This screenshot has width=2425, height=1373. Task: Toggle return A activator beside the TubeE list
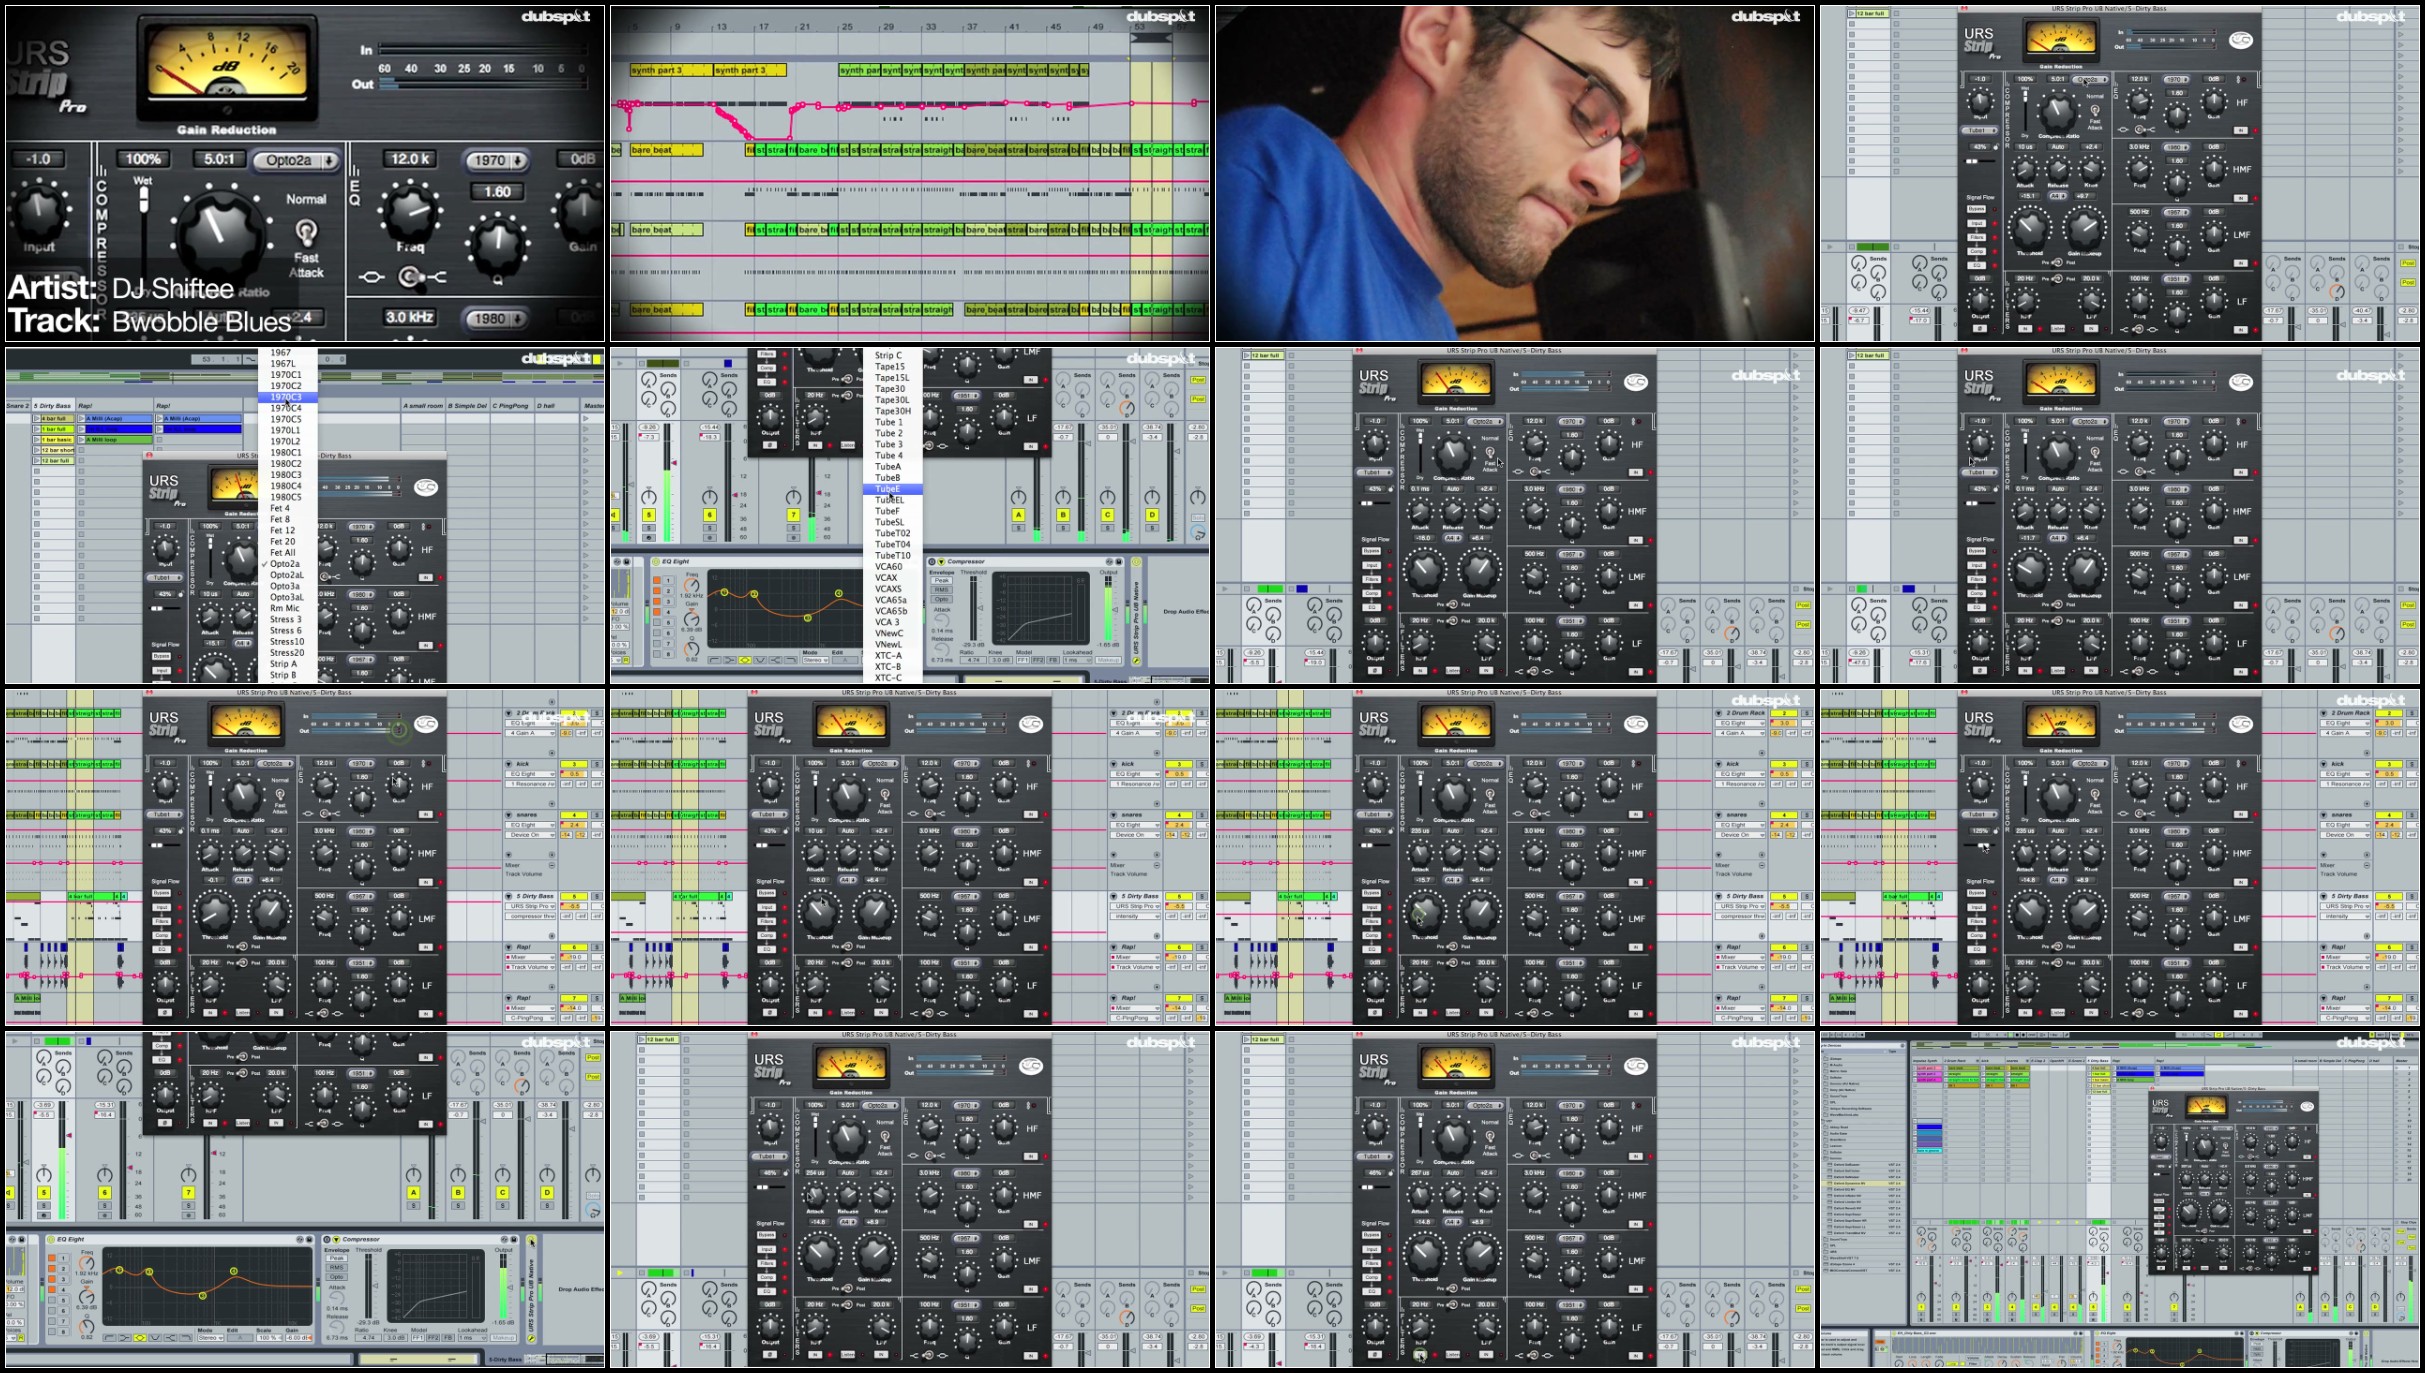click(x=1018, y=515)
